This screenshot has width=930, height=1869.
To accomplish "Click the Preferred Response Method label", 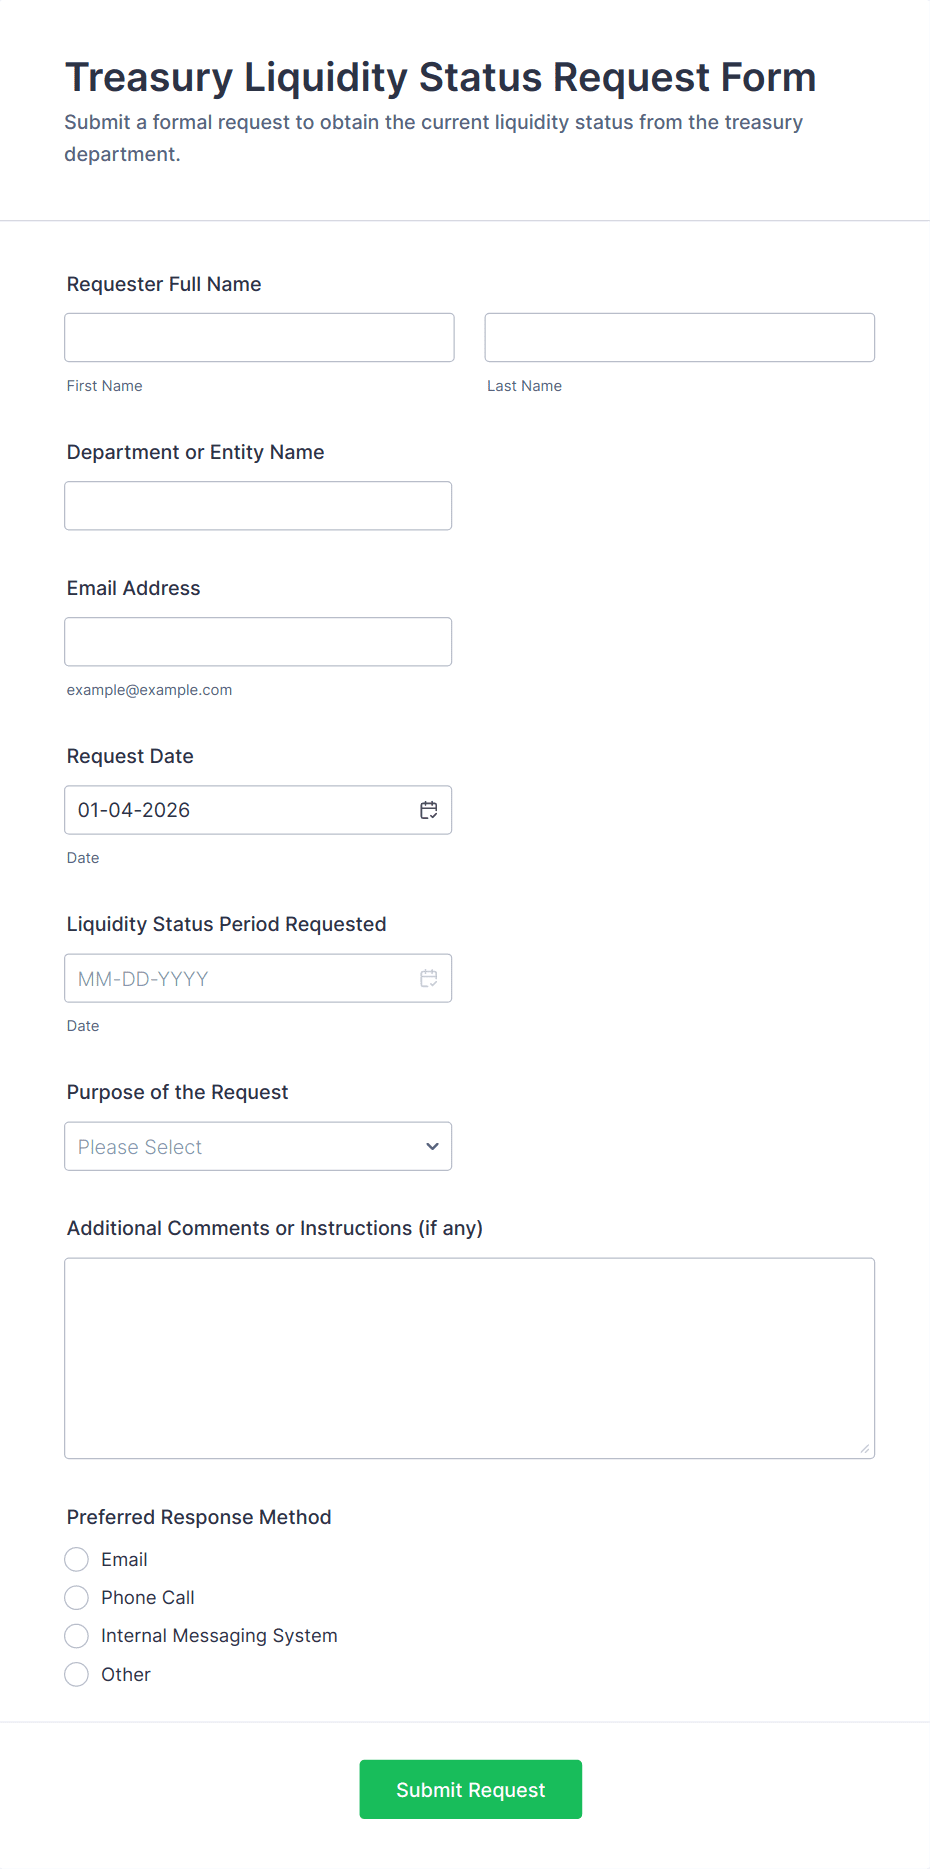I will (x=199, y=1517).
